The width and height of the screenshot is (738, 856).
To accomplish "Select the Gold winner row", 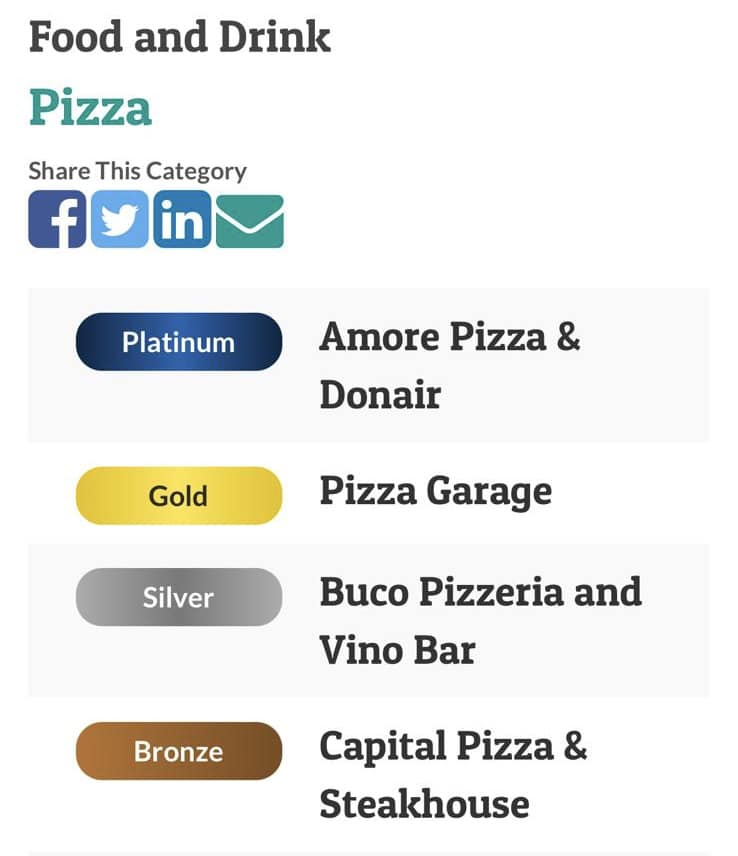I will pos(369,493).
